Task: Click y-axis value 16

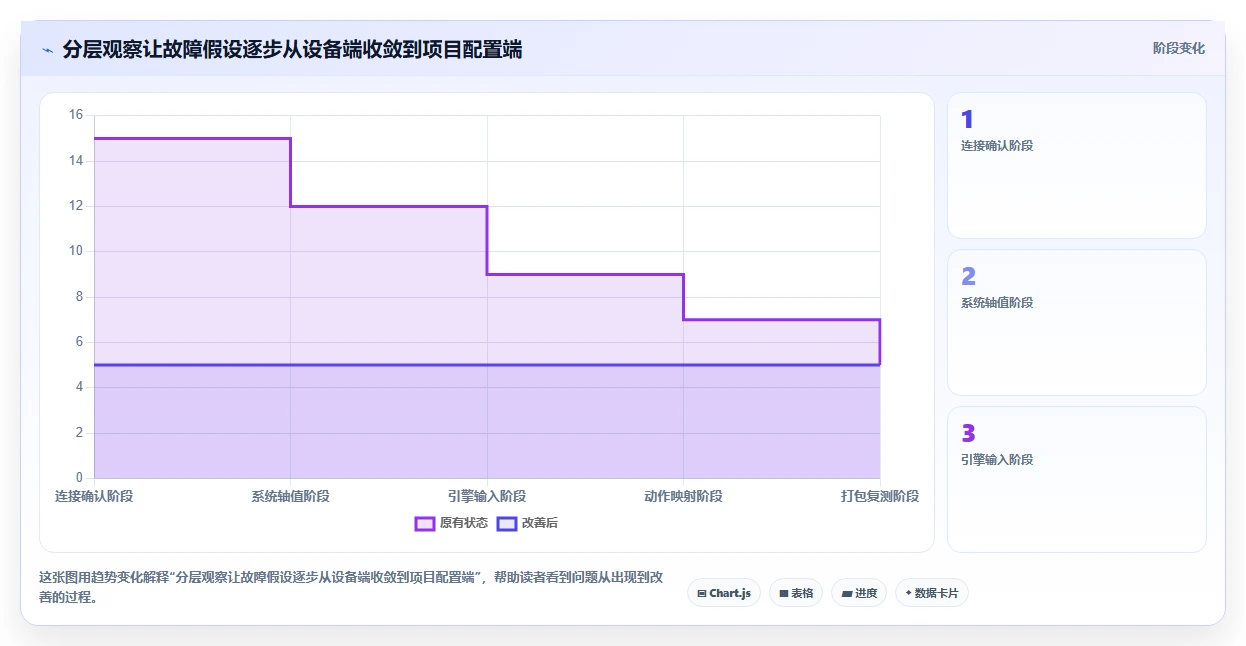Action: pos(76,115)
